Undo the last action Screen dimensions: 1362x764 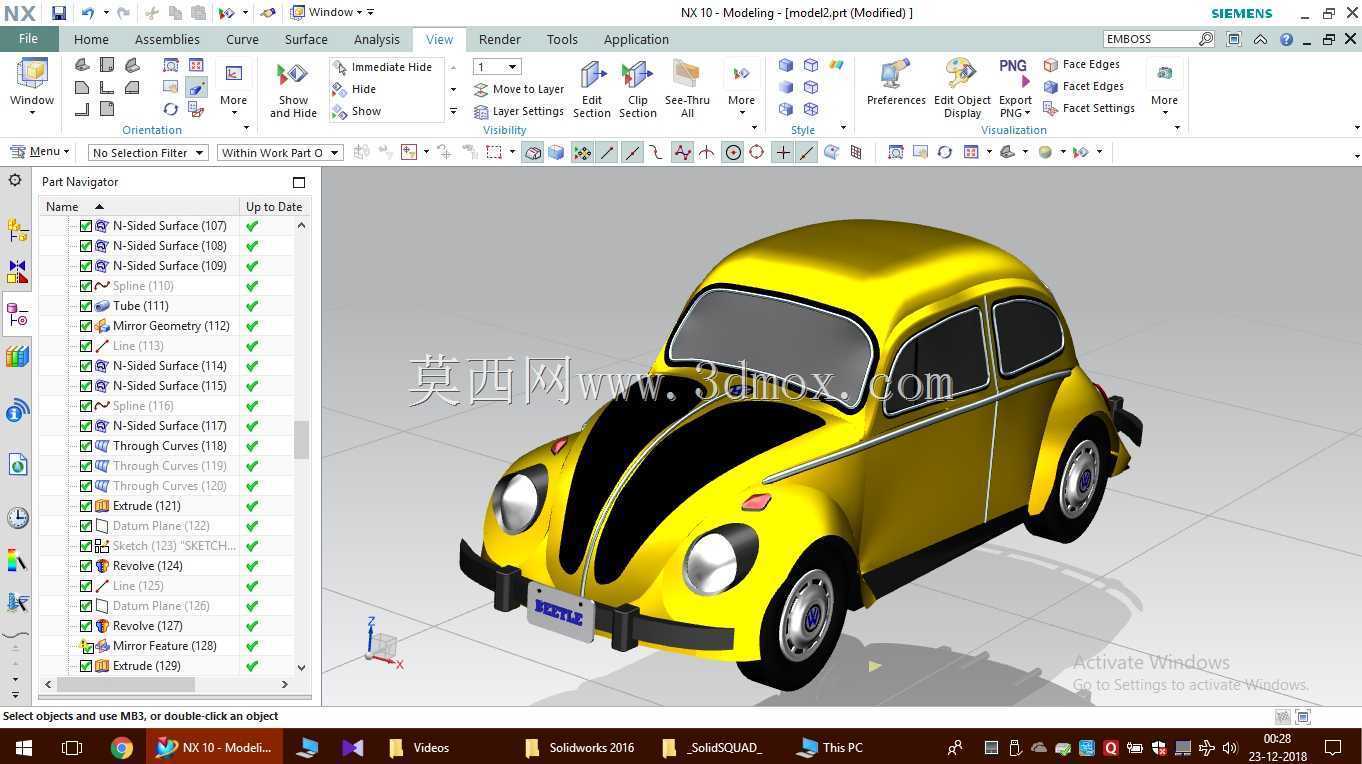[87, 13]
